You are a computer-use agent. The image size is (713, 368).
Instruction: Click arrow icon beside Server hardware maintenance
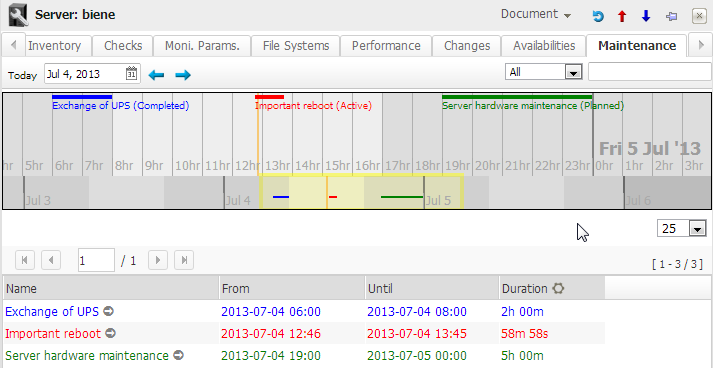point(179,355)
